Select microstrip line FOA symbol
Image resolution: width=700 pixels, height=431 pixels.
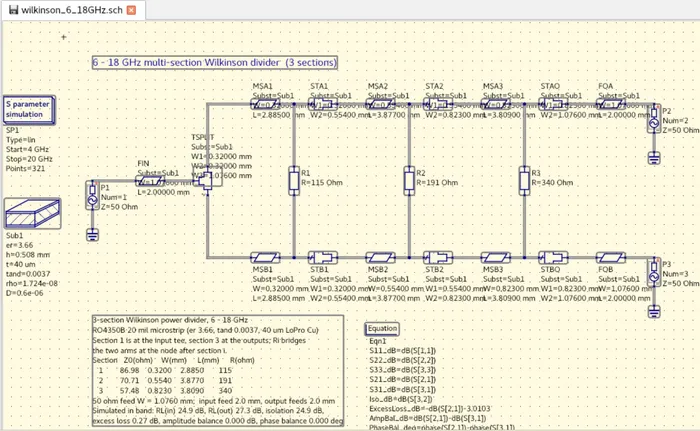click(x=611, y=105)
